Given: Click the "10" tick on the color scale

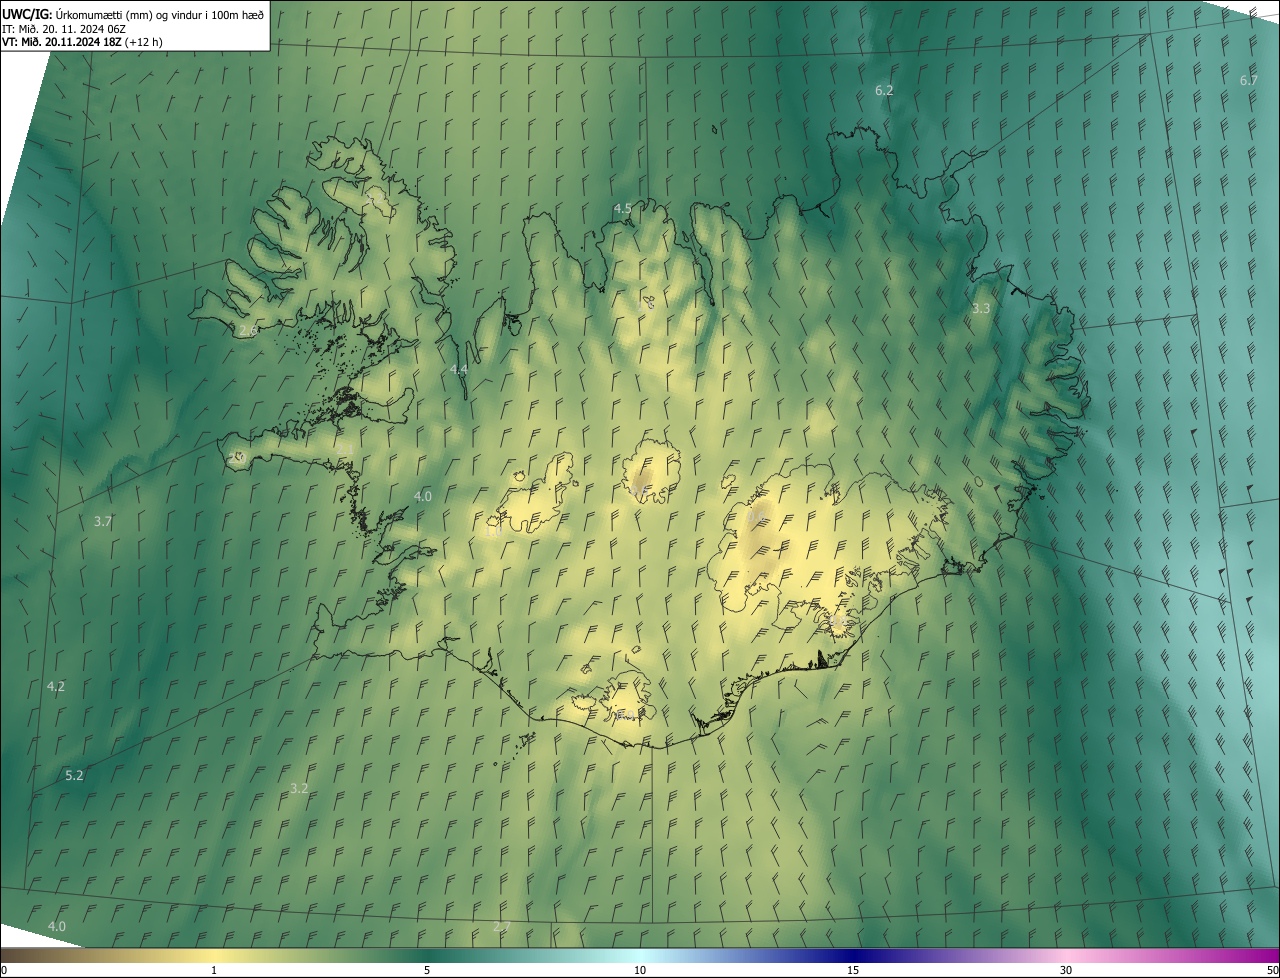Looking at the screenshot, I should click(640, 970).
